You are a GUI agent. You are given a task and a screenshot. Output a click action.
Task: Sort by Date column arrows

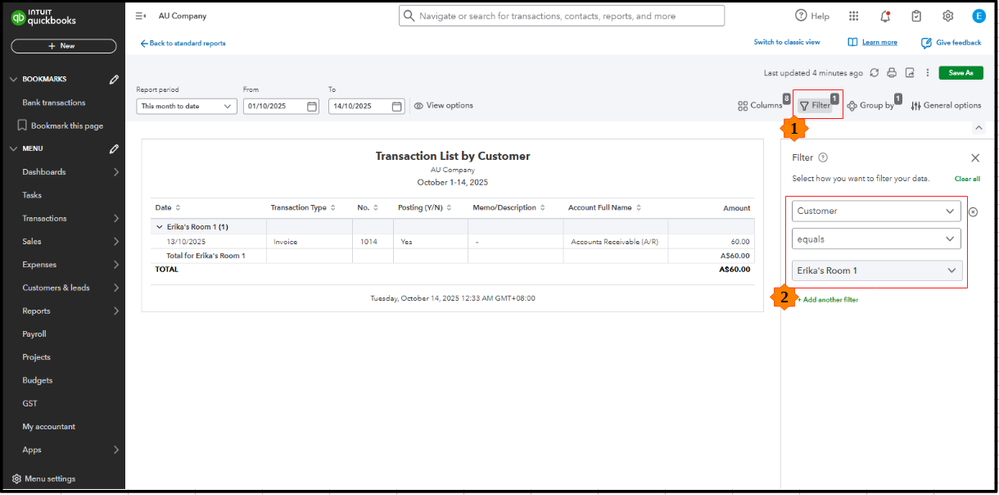point(178,208)
